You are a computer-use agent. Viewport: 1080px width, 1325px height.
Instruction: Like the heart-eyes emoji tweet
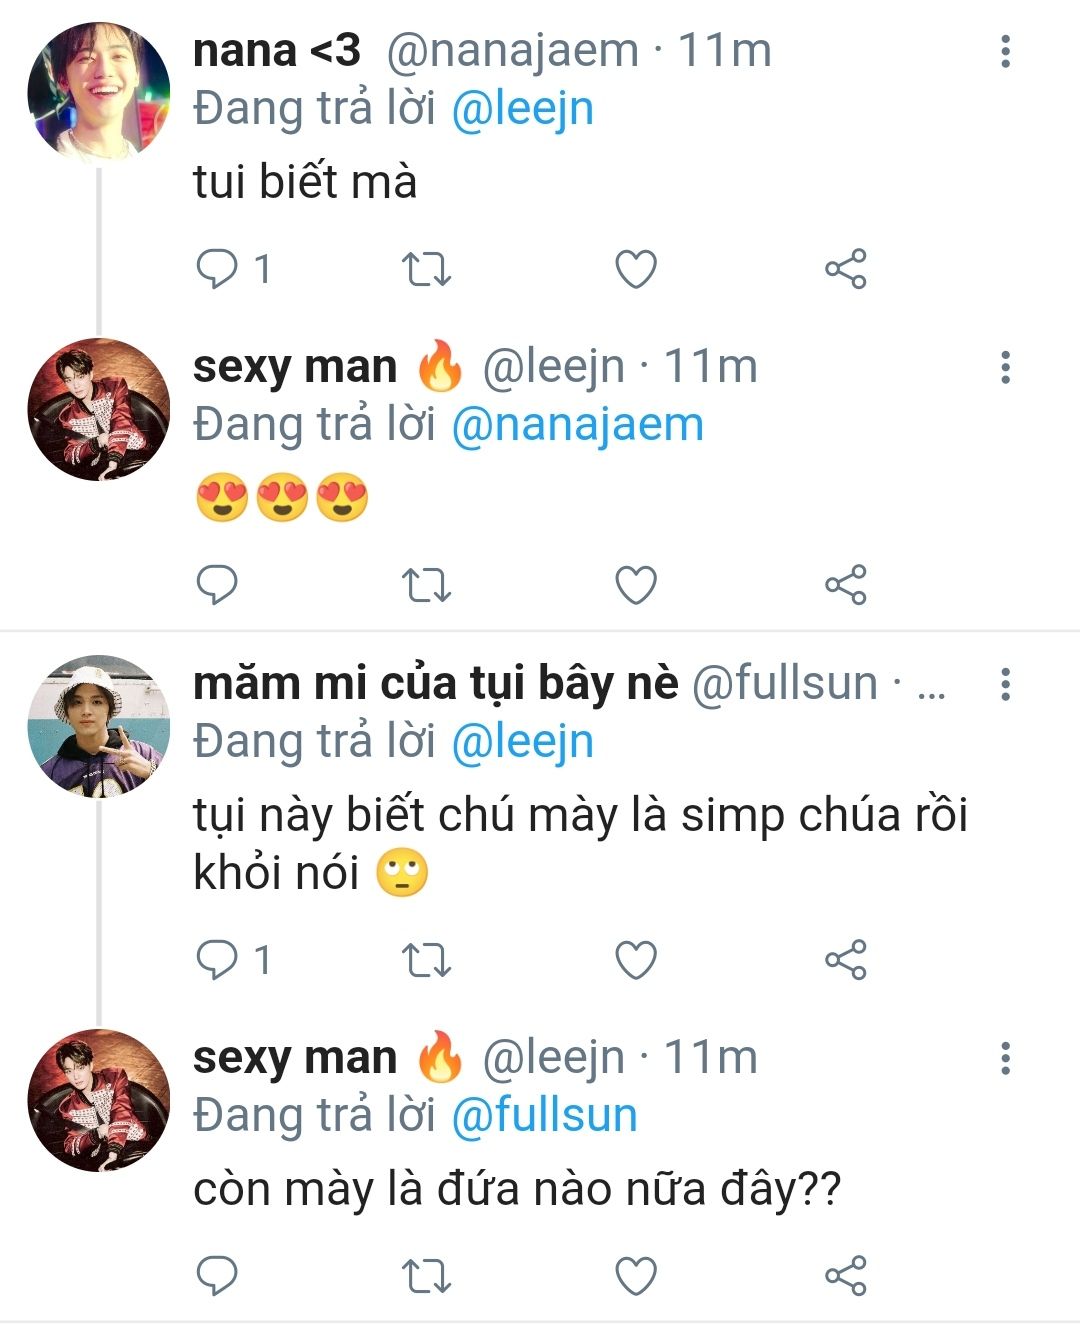point(635,585)
